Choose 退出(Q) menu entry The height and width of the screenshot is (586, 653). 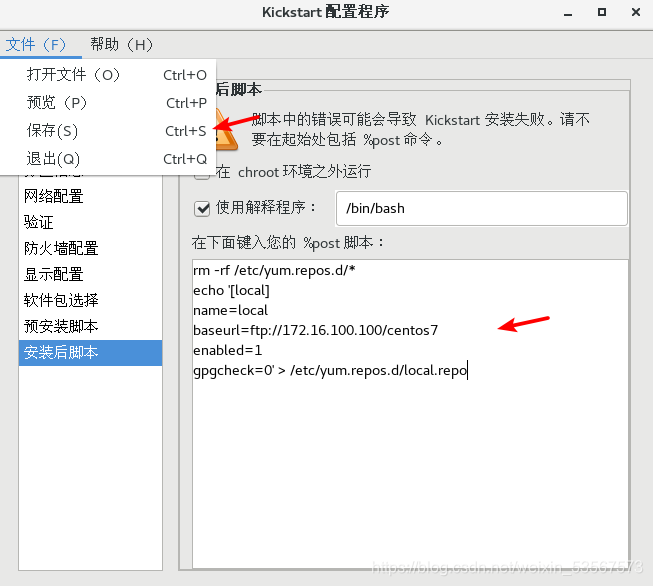108,159
